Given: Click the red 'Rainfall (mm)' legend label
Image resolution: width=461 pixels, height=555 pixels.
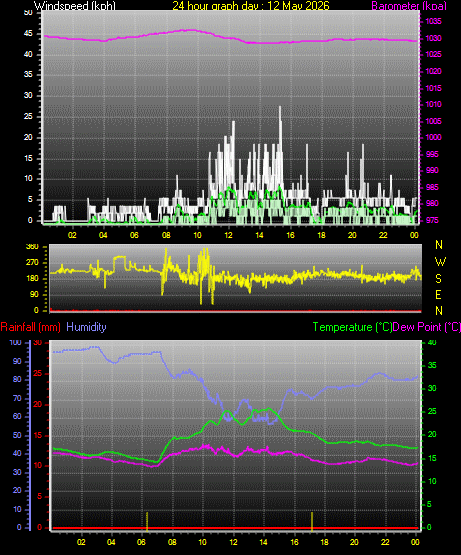Looking at the screenshot, I should tap(30, 327).
